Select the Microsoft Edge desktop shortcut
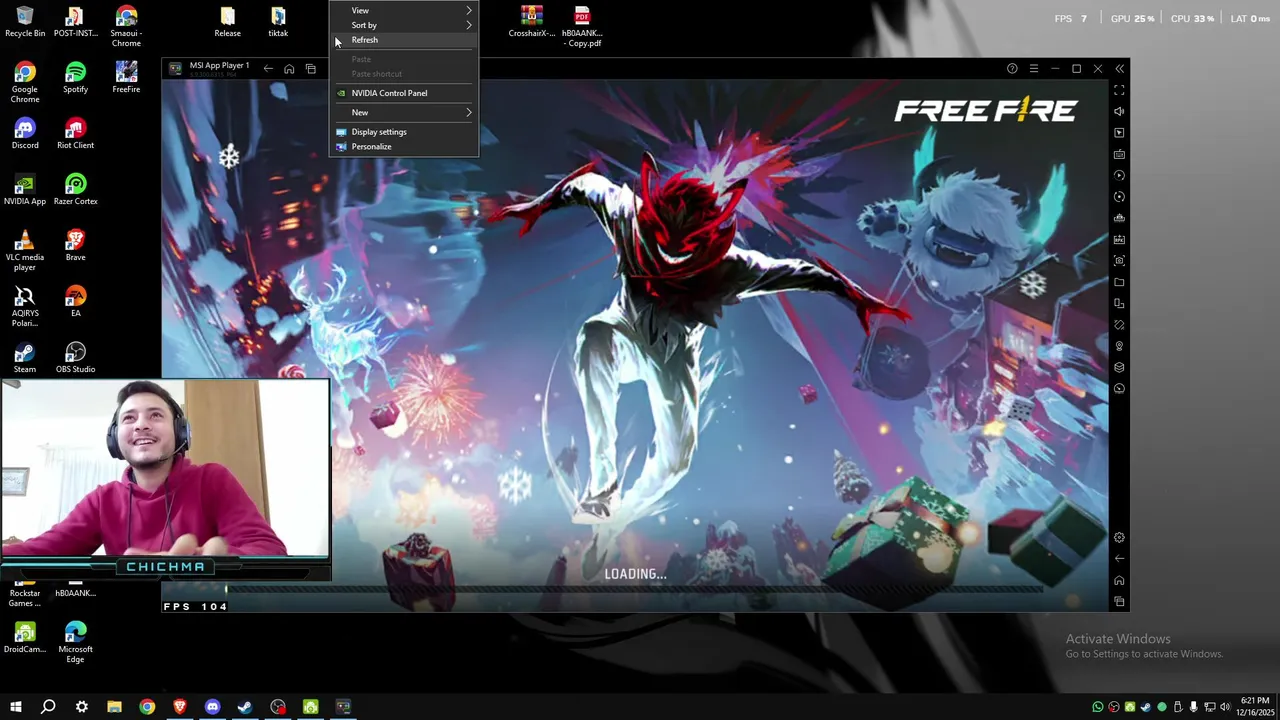The width and height of the screenshot is (1280, 720). click(75, 642)
